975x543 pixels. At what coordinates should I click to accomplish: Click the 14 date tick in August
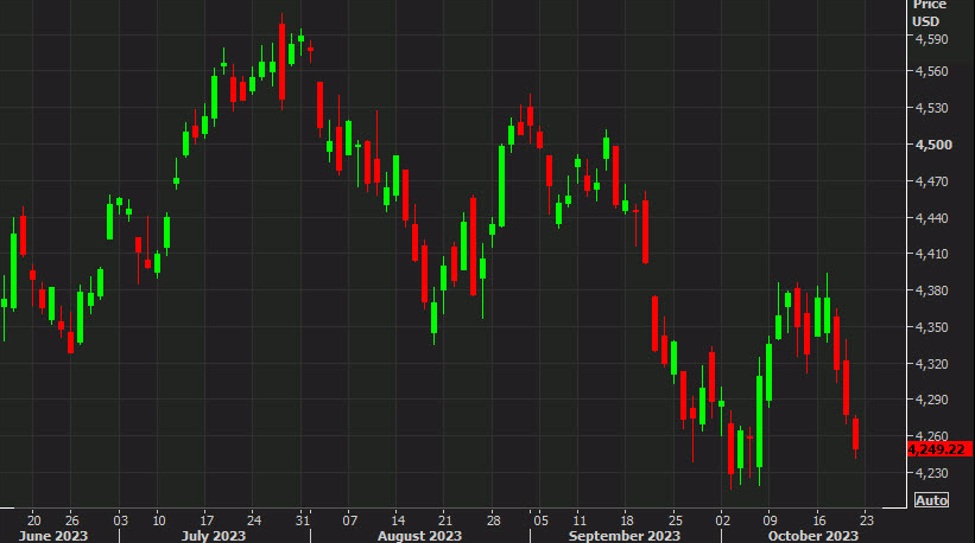(398, 521)
